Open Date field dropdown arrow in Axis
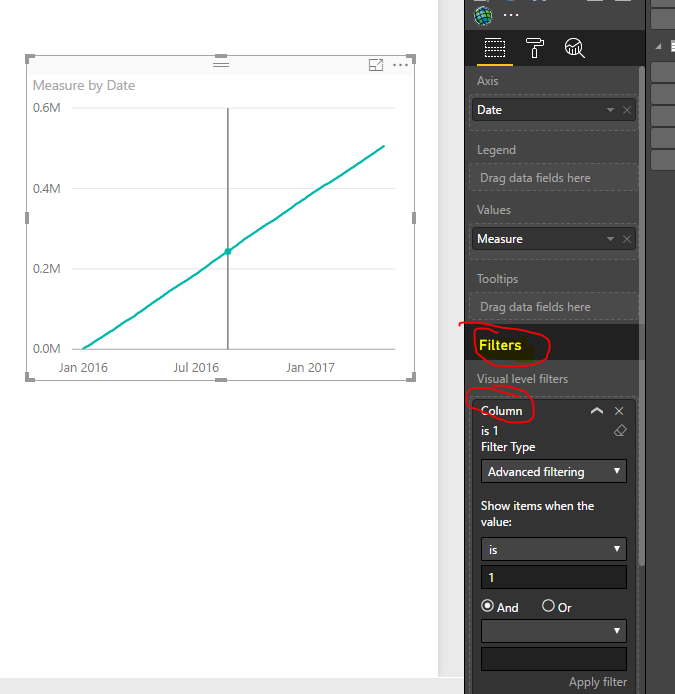 [x=610, y=110]
